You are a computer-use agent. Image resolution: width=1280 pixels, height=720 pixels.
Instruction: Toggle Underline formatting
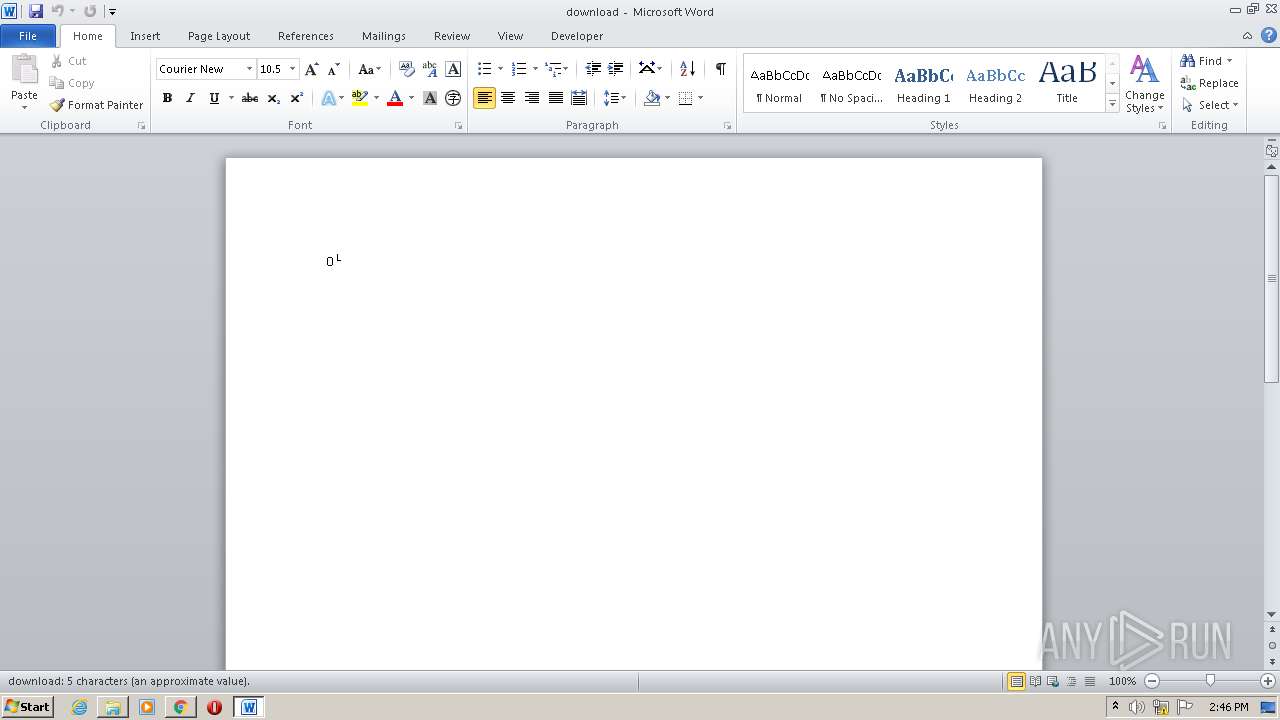coord(214,98)
